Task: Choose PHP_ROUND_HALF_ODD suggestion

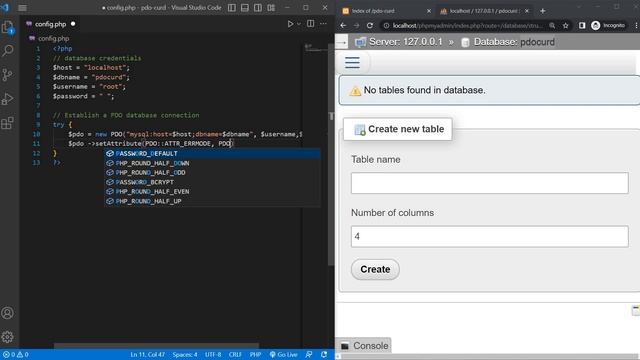Action: tap(212, 172)
